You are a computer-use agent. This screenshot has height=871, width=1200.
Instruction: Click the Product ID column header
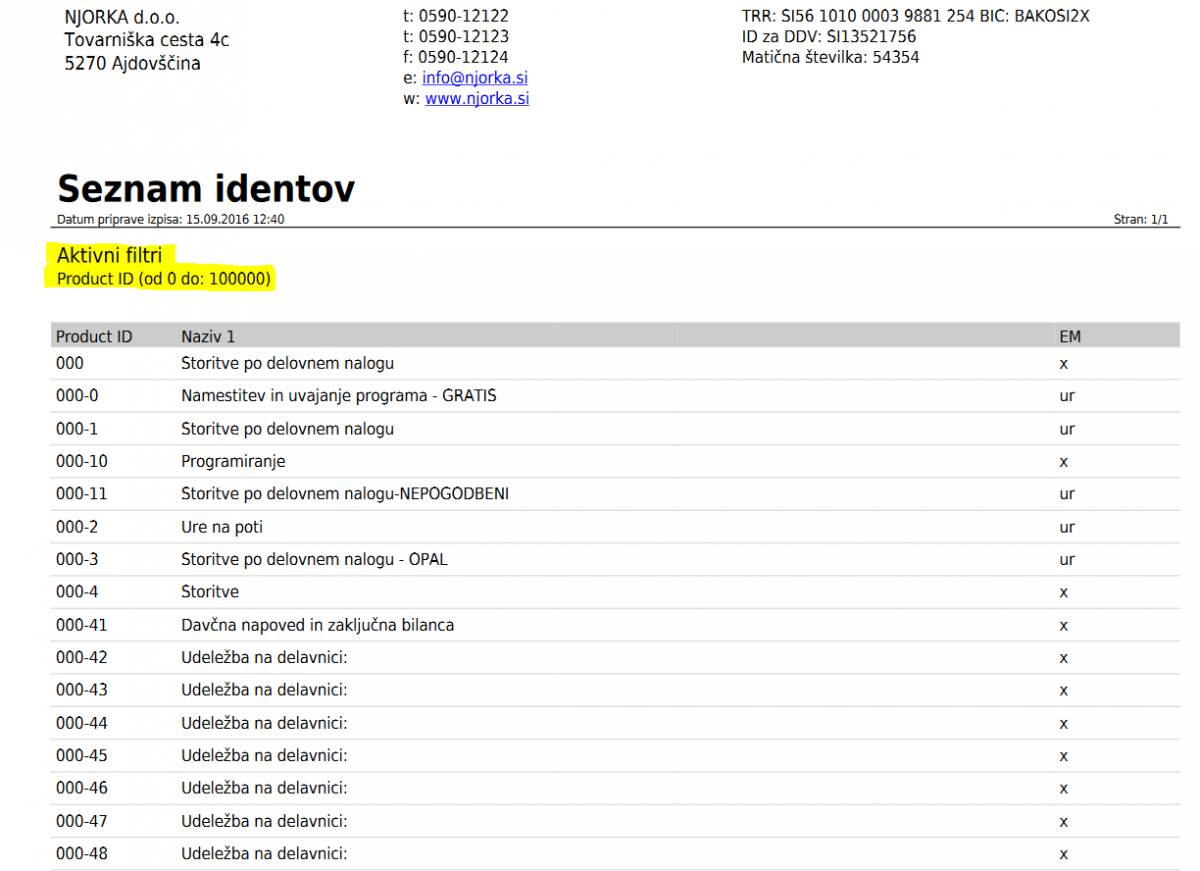click(x=94, y=337)
